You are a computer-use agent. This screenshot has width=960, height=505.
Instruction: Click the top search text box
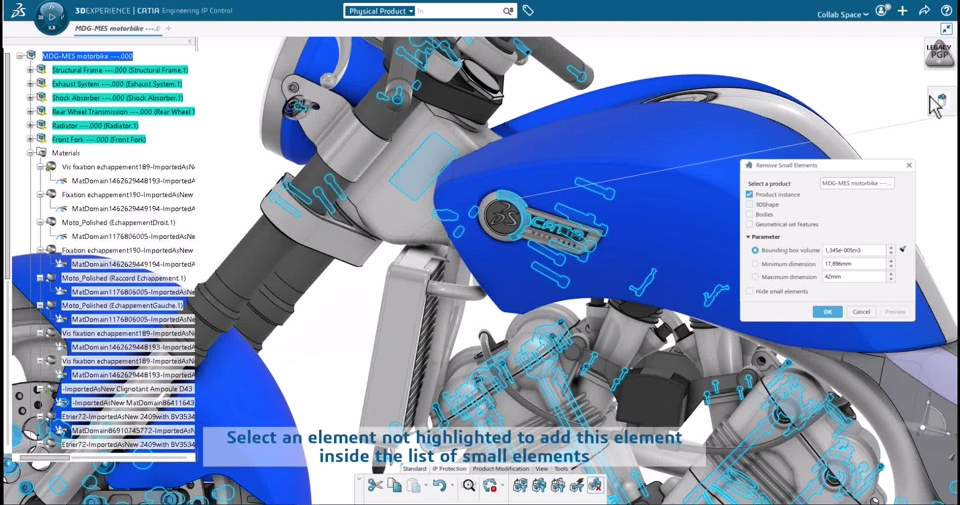[458, 11]
